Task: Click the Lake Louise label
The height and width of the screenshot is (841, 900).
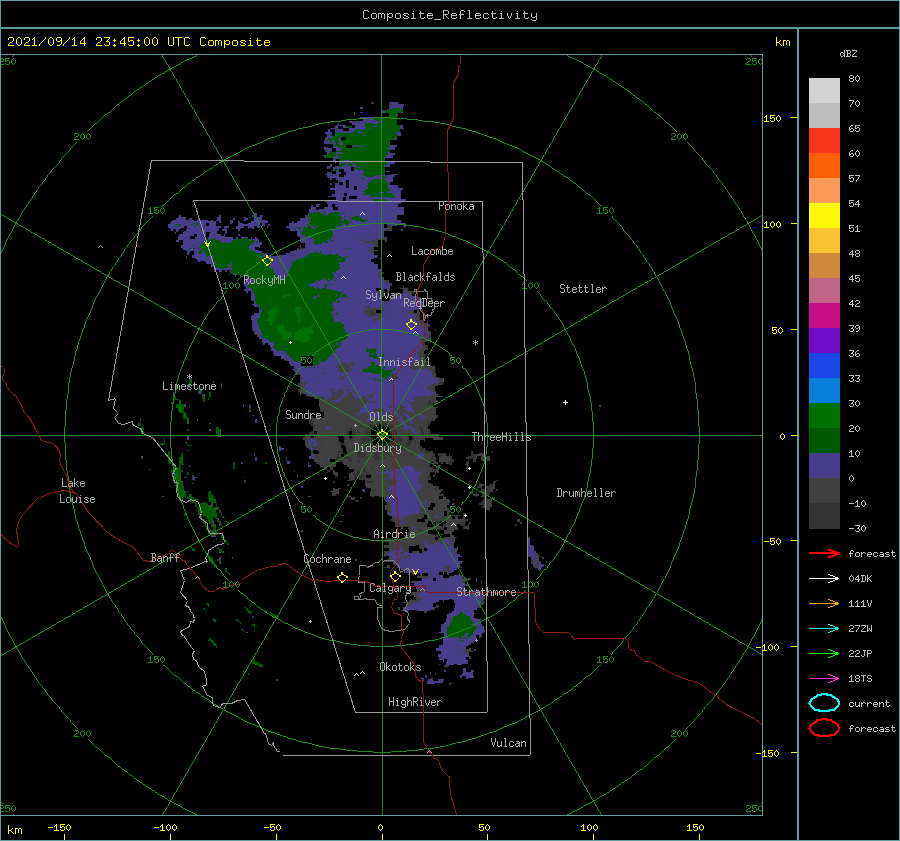Action: pyautogui.click(x=77, y=491)
